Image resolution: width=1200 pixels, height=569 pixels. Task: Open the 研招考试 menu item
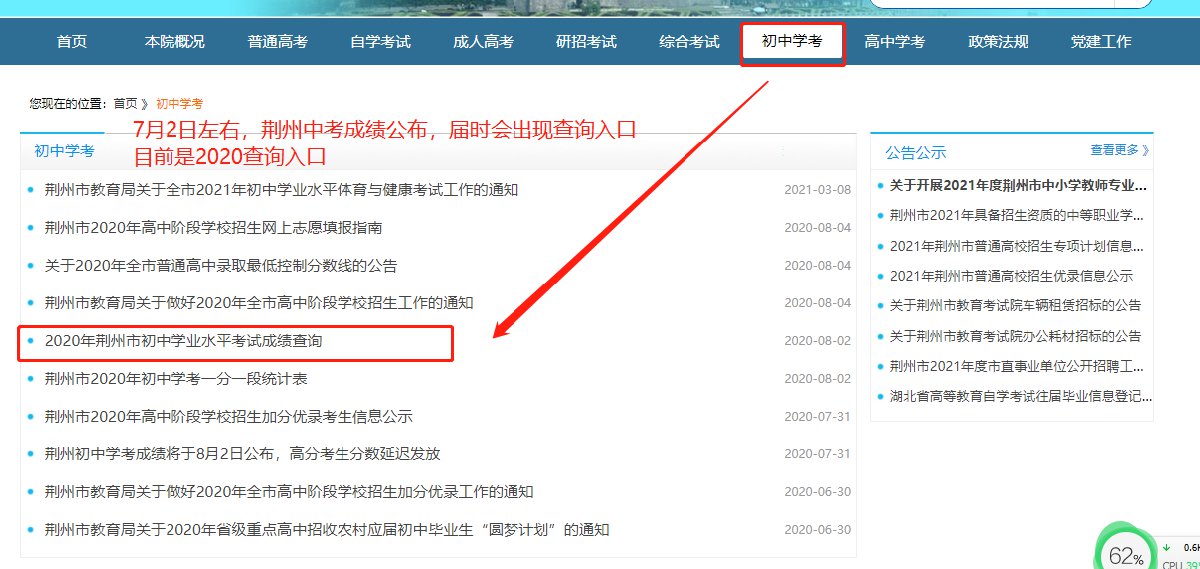point(587,42)
